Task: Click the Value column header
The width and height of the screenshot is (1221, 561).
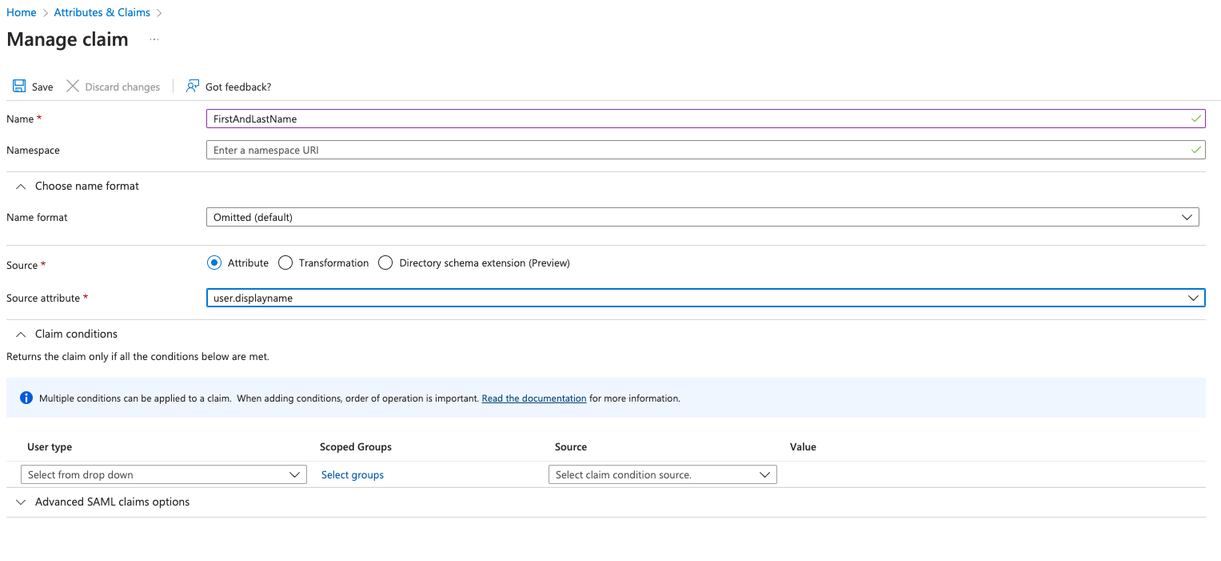Action: (x=803, y=447)
